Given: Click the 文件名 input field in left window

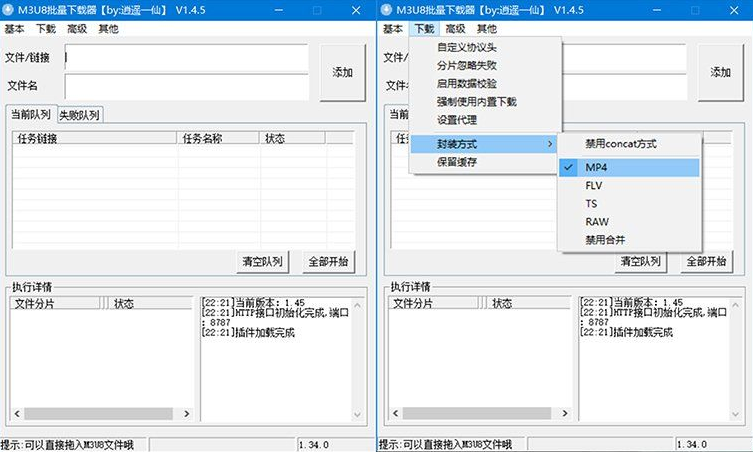Looking at the screenshot, I should 187,86.
